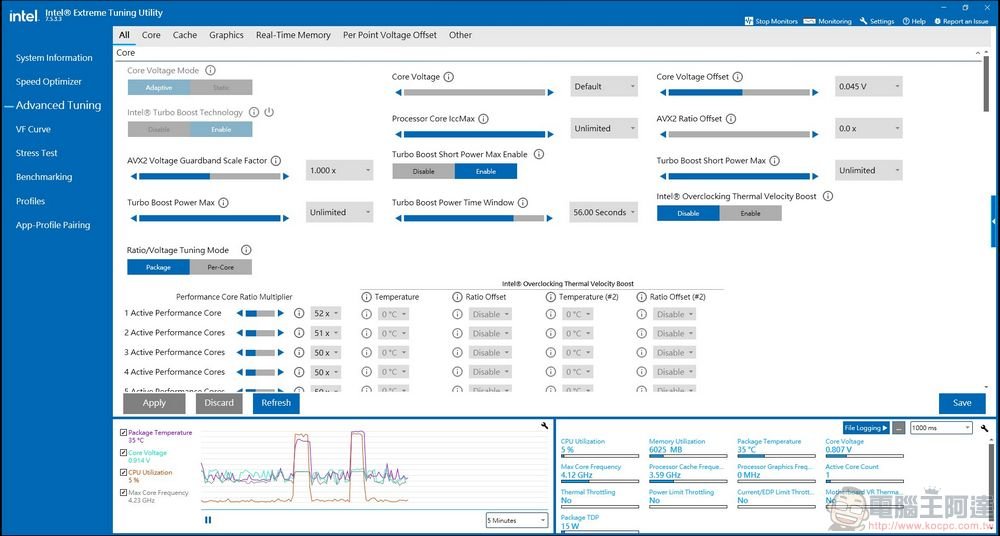Viewport: 1000px width, 536px height.
Task: Pause the monitoring graph
Action: point(208,520)
